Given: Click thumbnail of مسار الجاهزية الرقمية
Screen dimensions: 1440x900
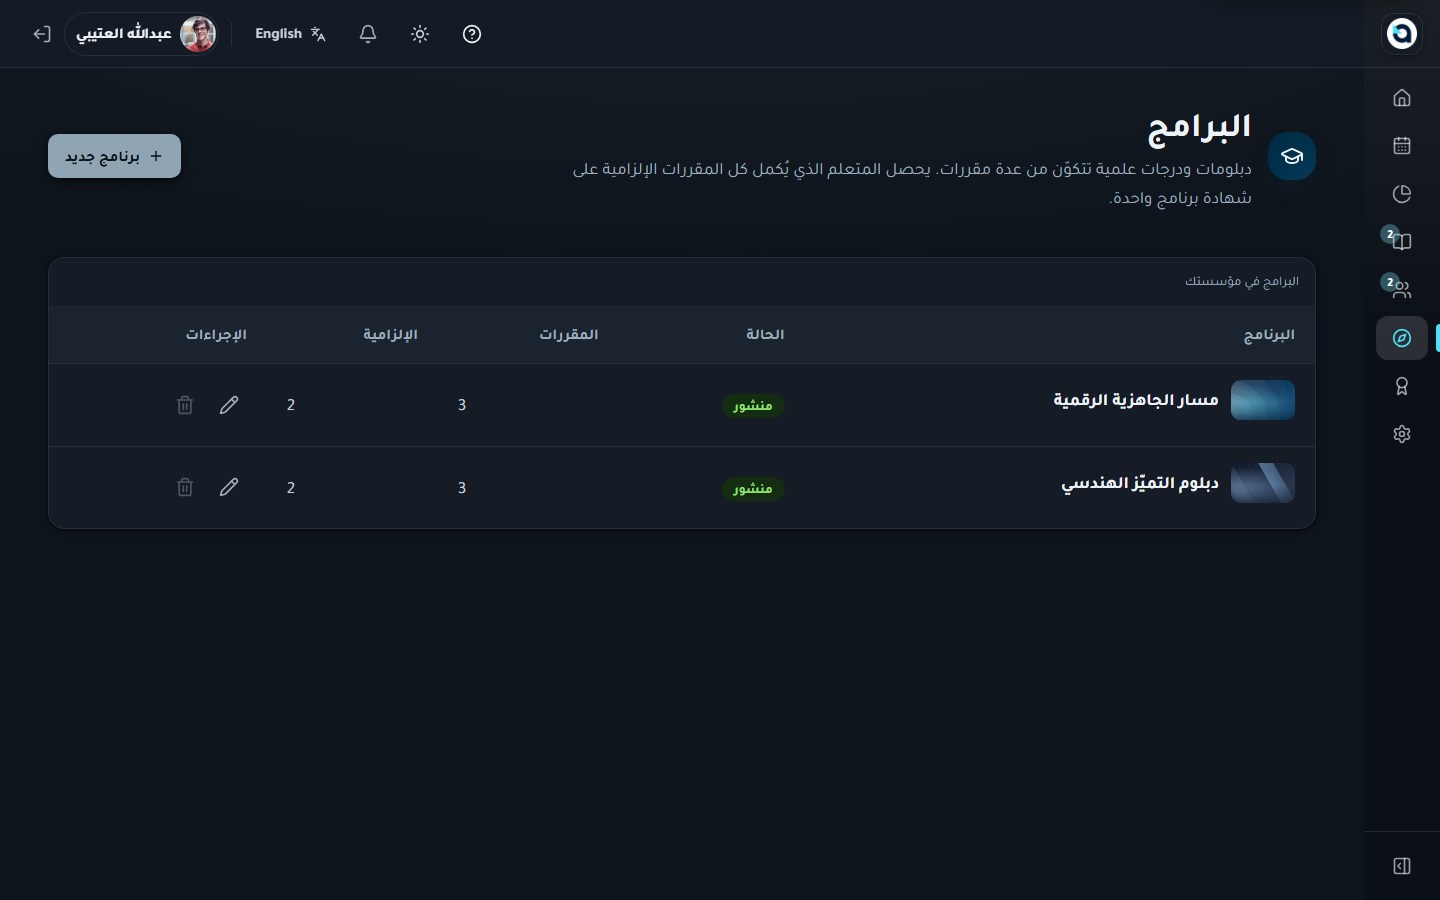Looking at the screenshot, I should tap(1262, 400).
